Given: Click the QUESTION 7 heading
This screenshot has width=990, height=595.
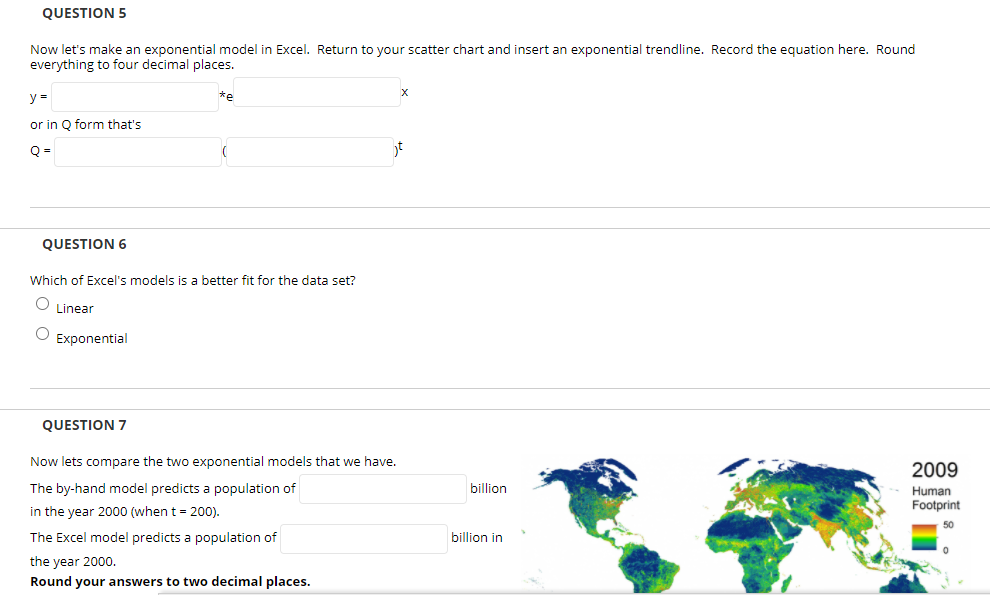Looking at the screenshot, I should click(x=84, y=425).
